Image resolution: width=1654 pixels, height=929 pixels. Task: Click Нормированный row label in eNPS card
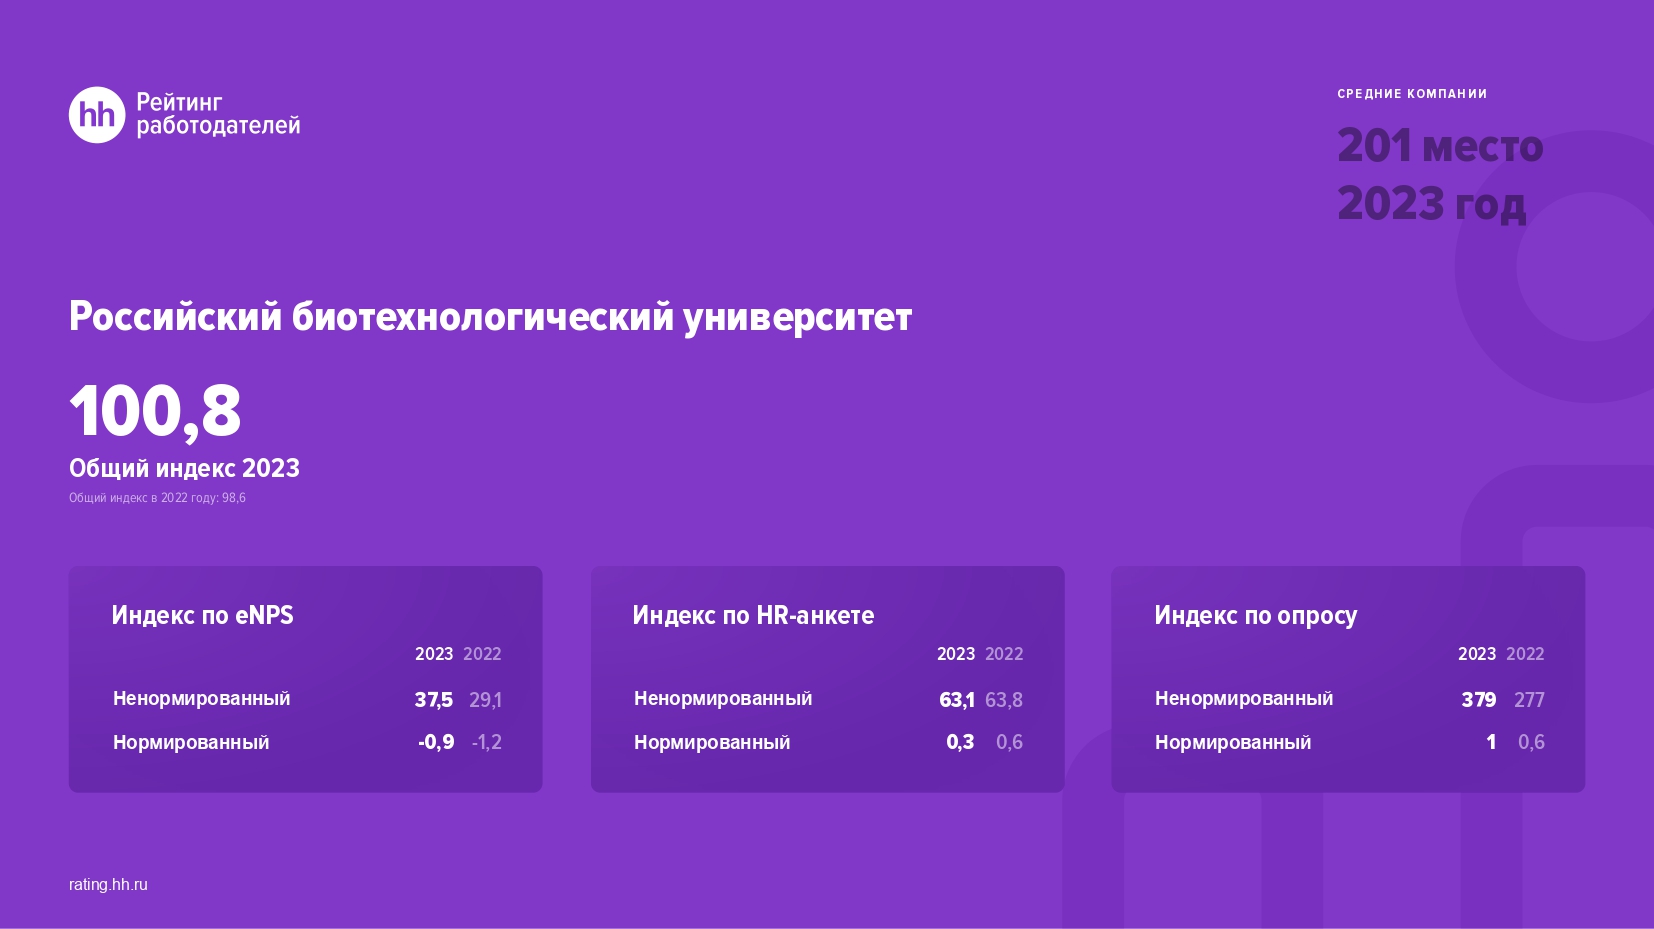[191, 742]
